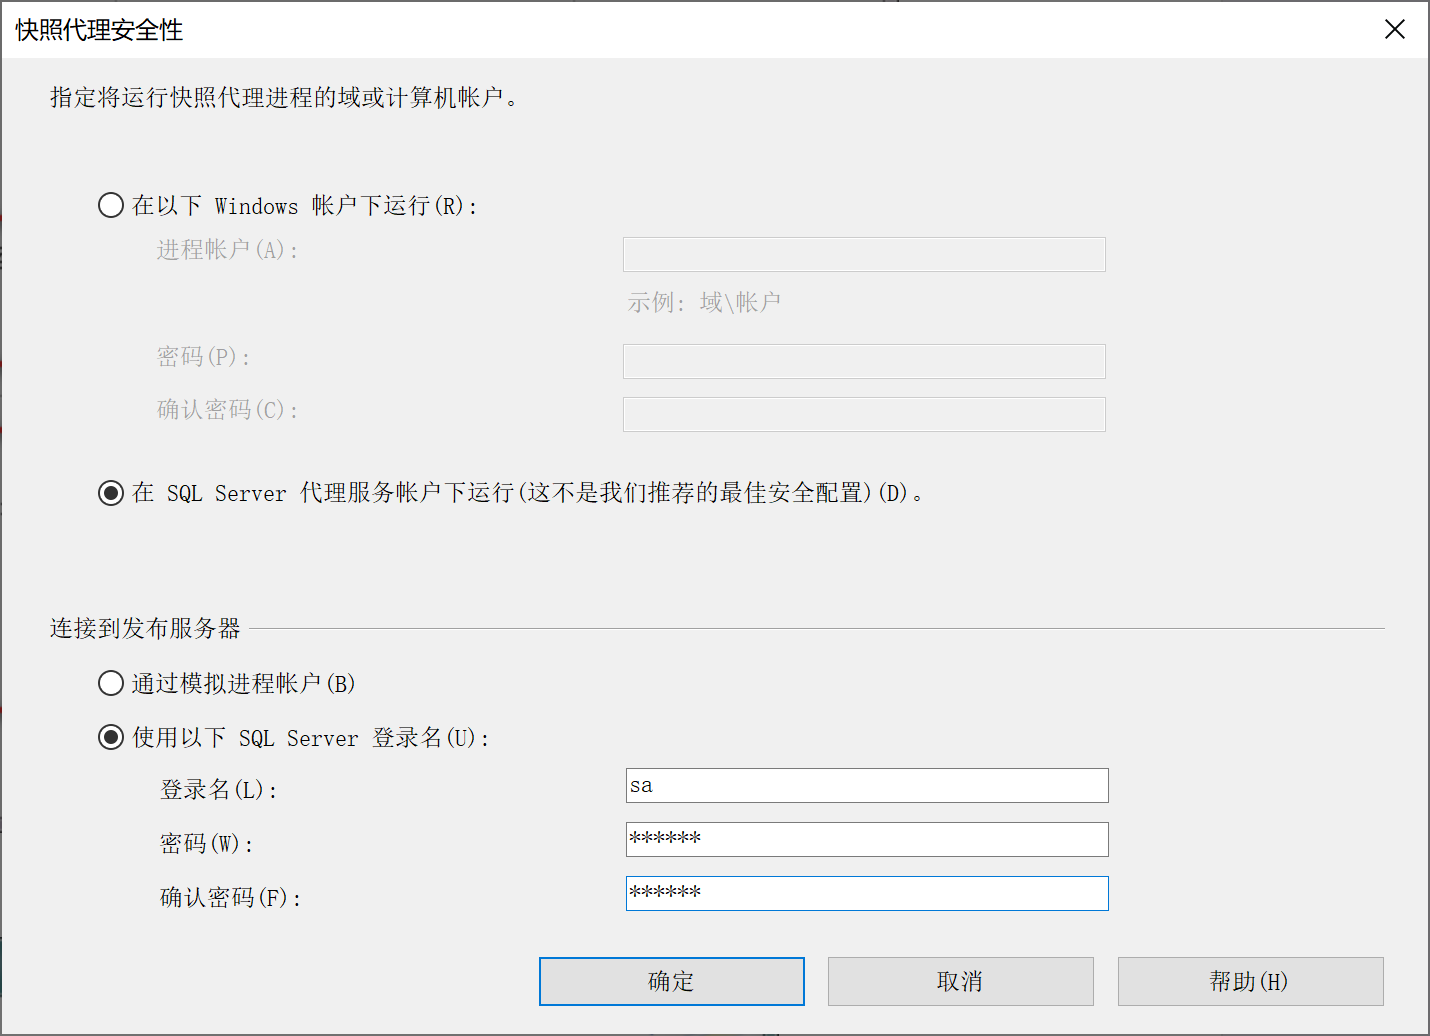Click the 确认密码(F) label text
This screenshot has height=1036, width=1430.
pyautogui.click(x=230, y=898)
